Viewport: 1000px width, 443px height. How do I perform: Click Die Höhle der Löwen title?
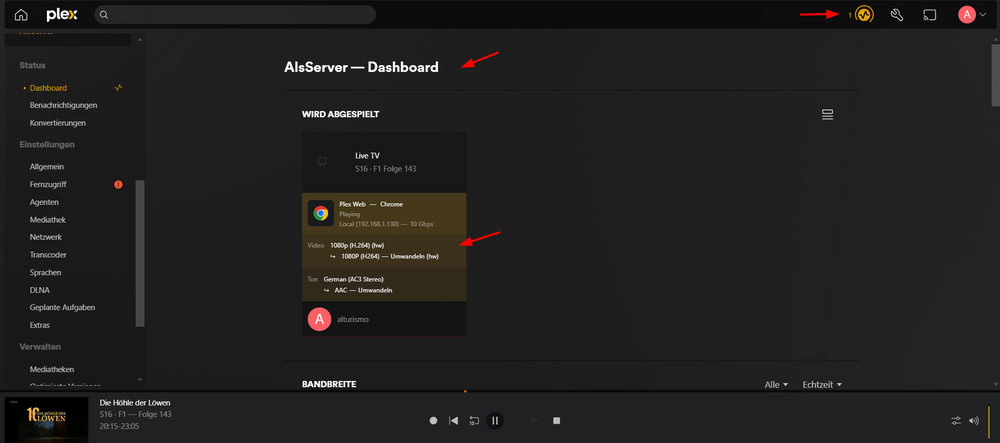point(135,403)
